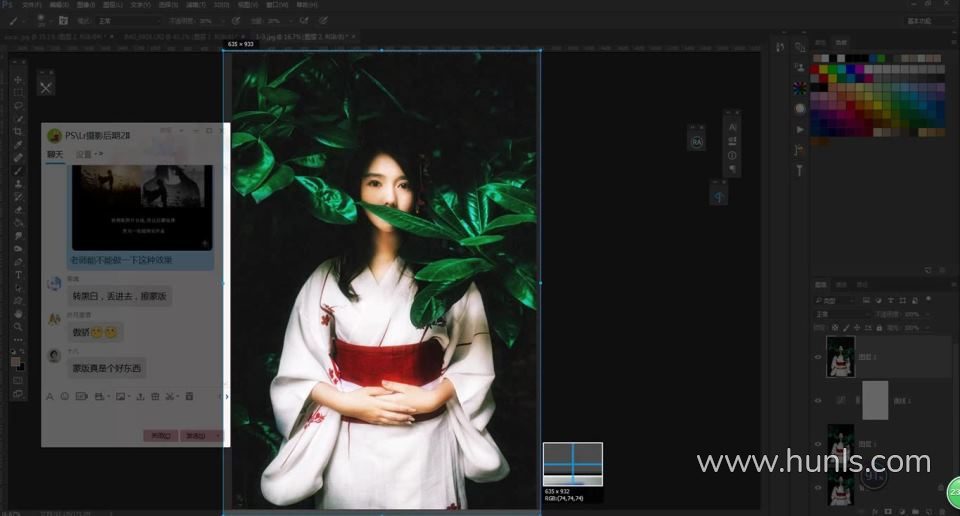The height and width of the screenshot is (516, 960).
Task: Select the Pen tool
Action: [18, 261]
